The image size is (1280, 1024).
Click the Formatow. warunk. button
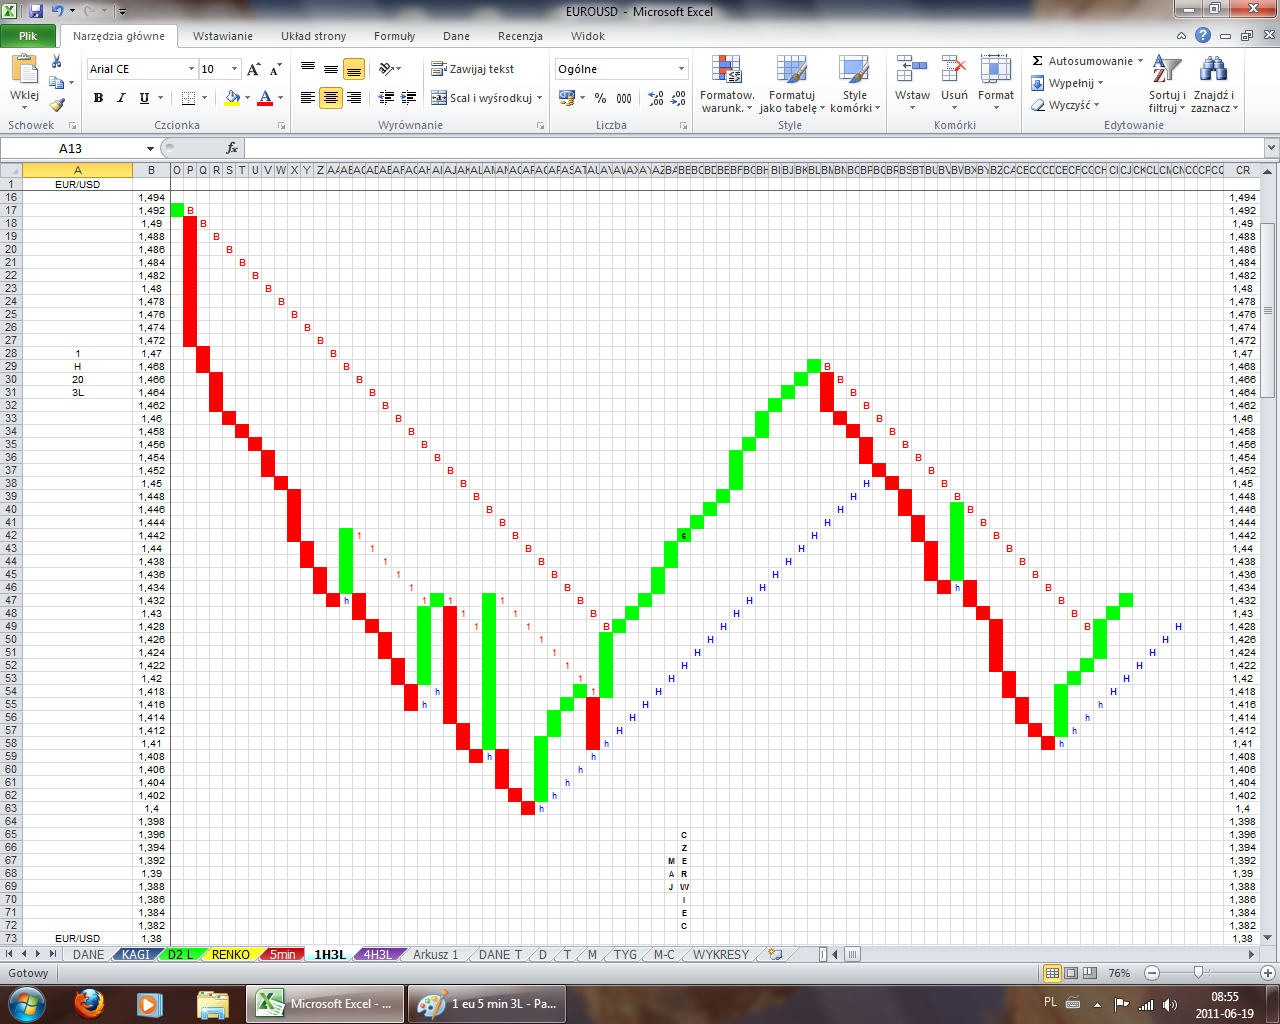pos(727,84)
